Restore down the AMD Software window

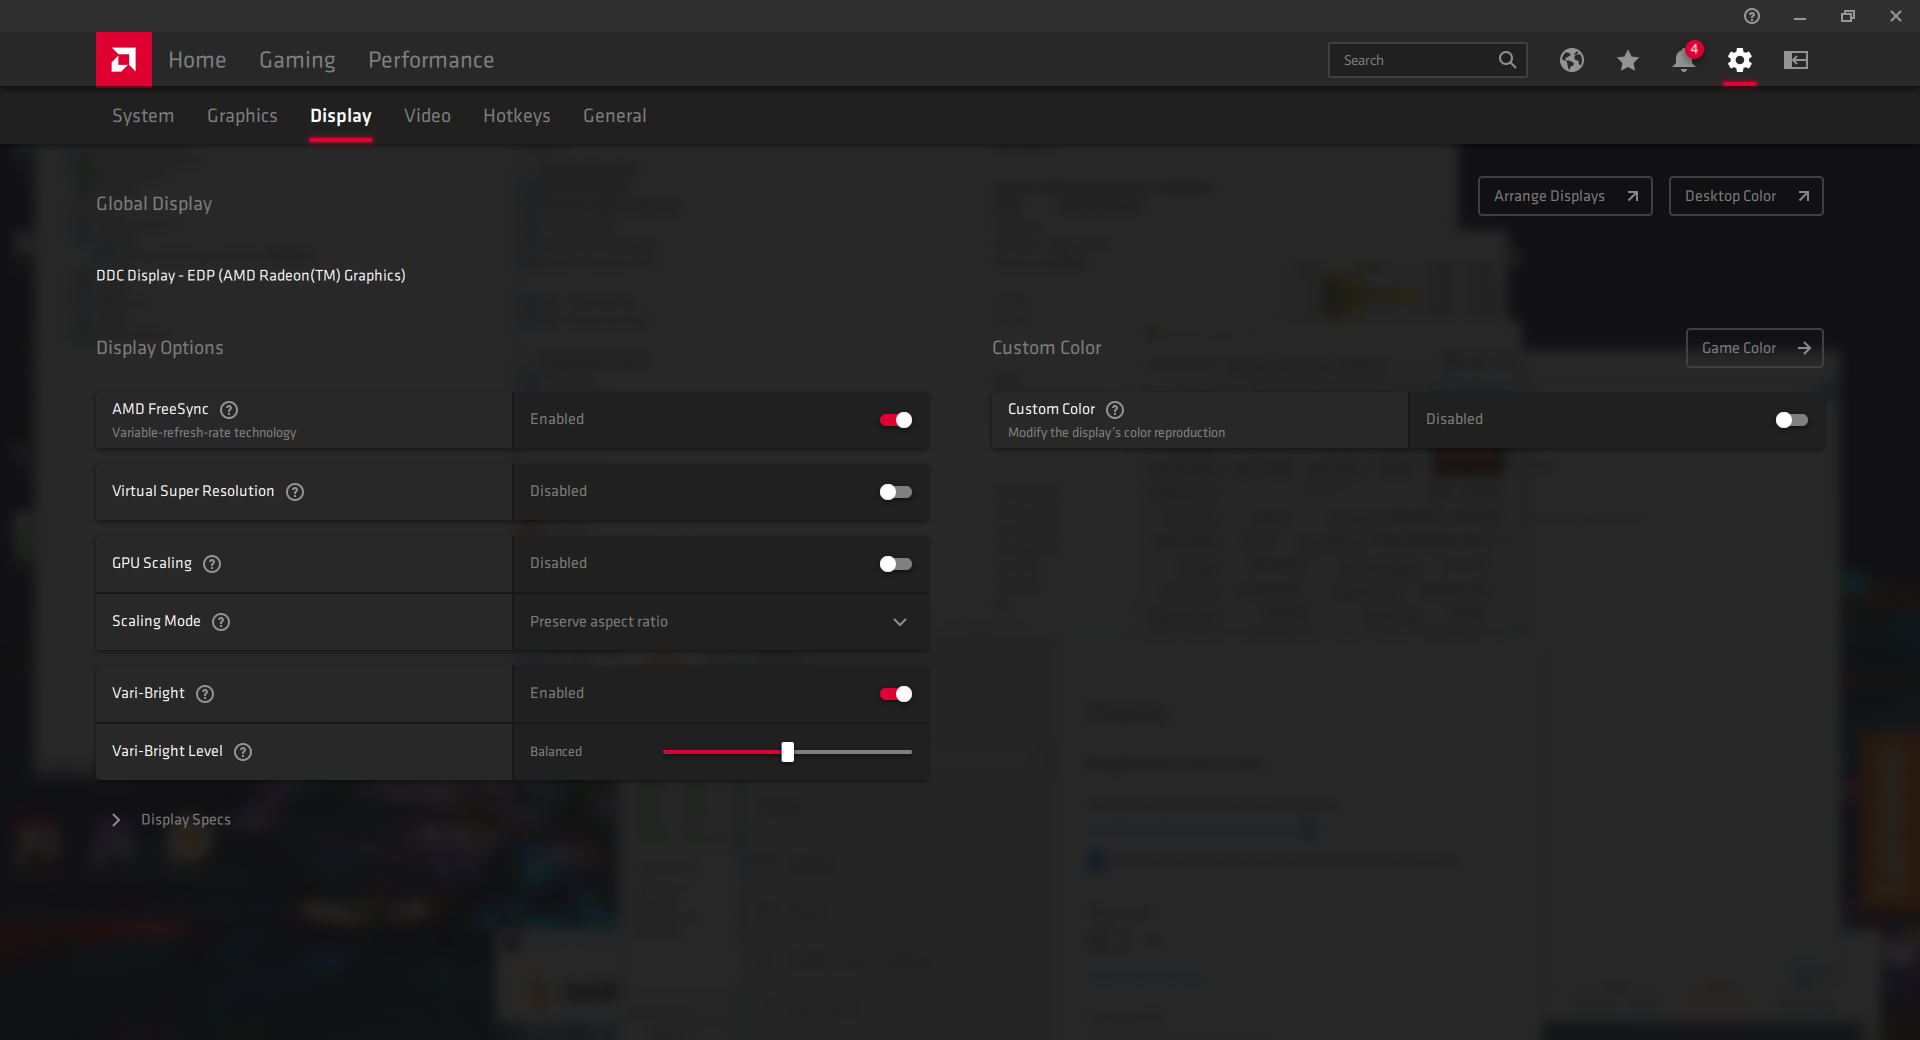pos(1848,16)
